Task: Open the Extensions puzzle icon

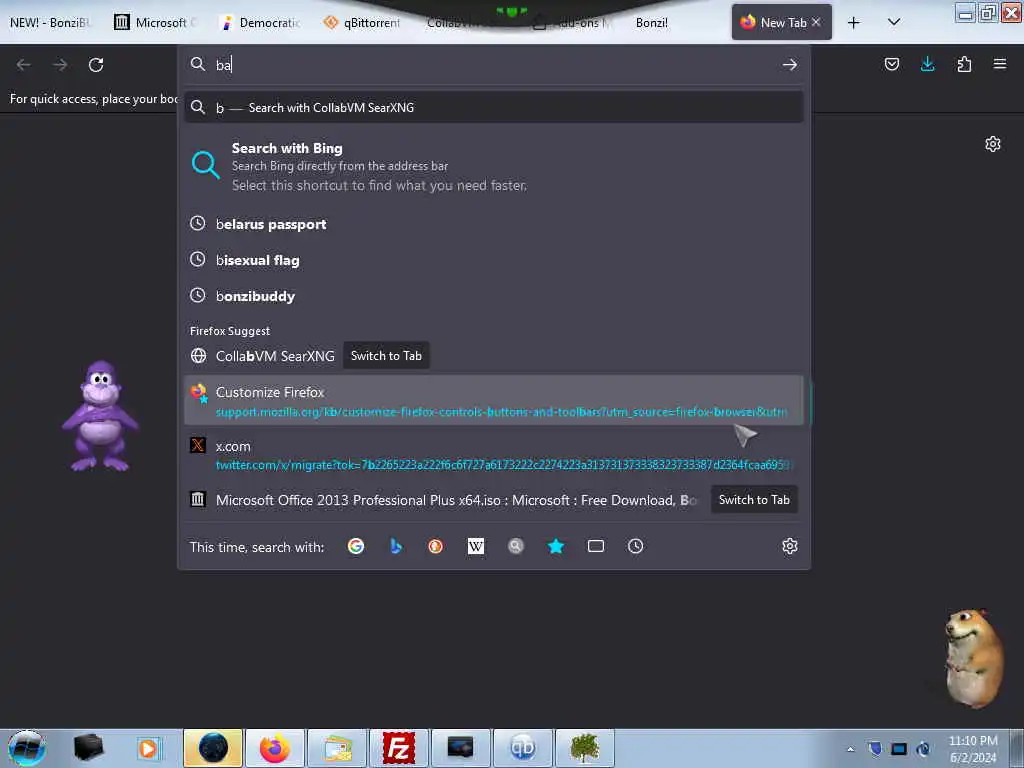Action: [x=964, y=64]
